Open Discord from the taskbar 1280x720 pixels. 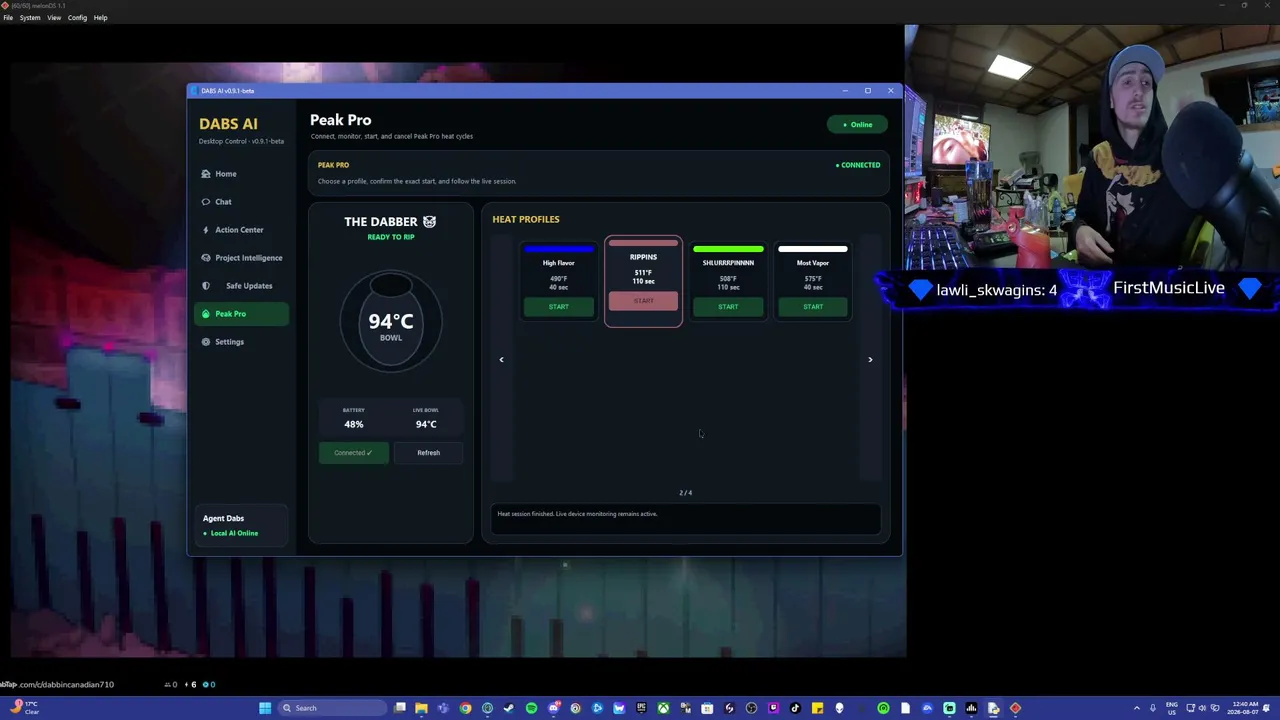[553, 708]
